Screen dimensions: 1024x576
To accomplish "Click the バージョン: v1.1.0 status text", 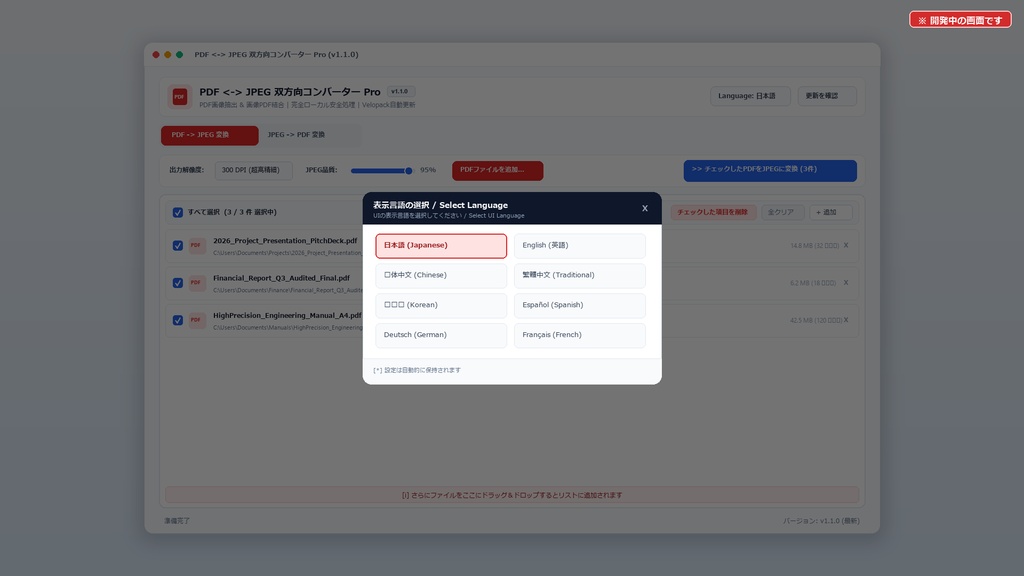I will point(821,521).
